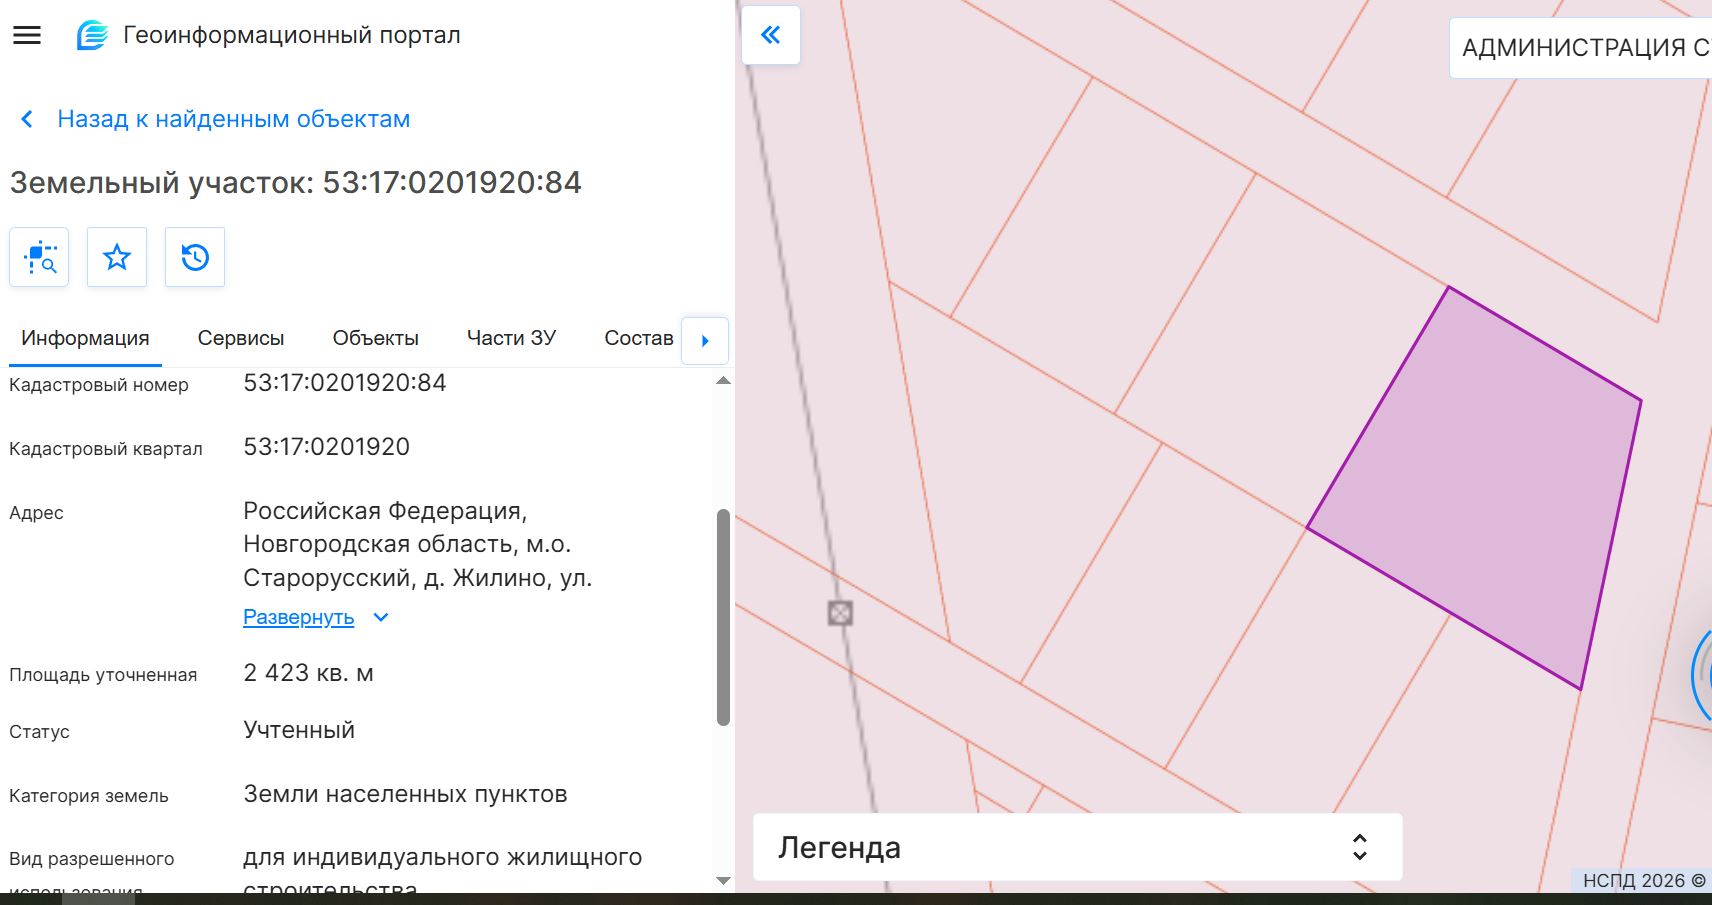Click the Статус label

coord(39,732)
